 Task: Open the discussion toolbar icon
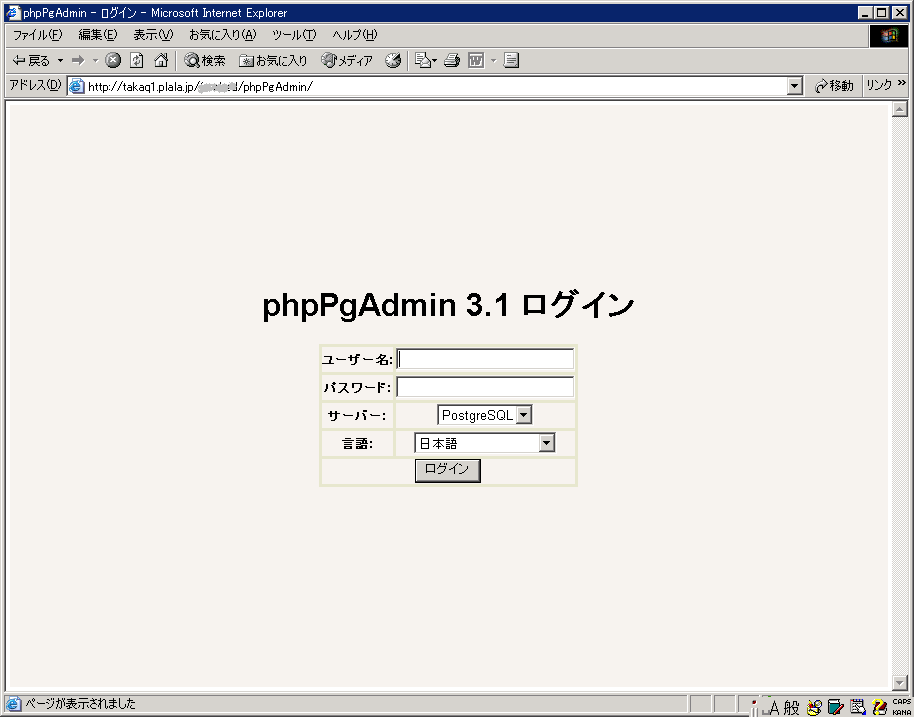[511, 60]
